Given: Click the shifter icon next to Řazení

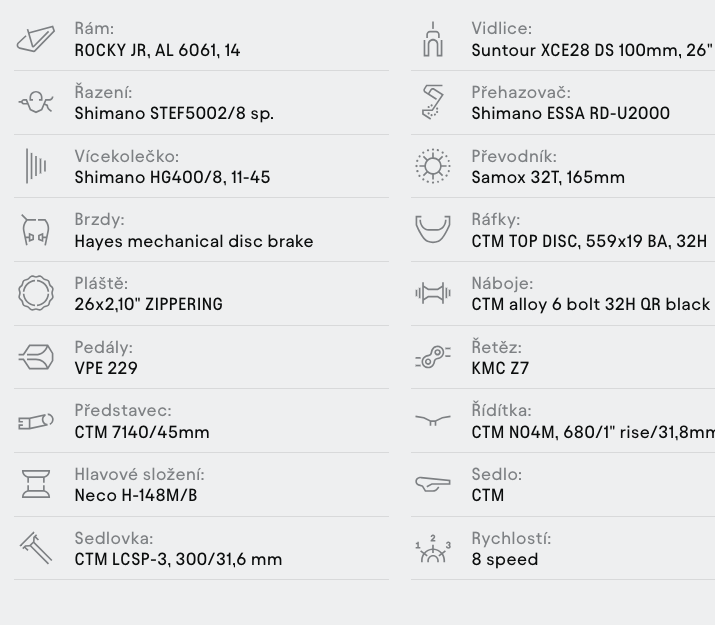Looking at the screenshot, I should point(36,102).
